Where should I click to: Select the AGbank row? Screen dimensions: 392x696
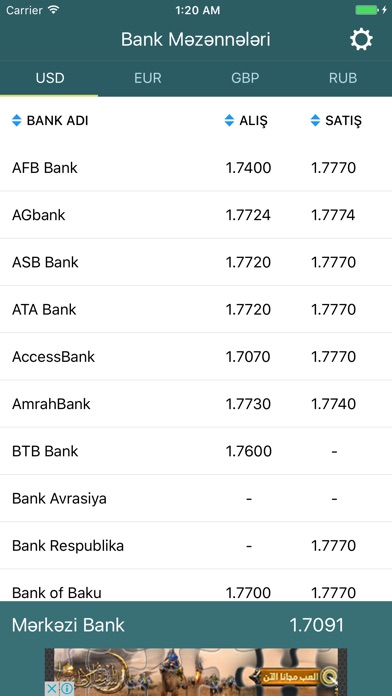click(196, 215)
